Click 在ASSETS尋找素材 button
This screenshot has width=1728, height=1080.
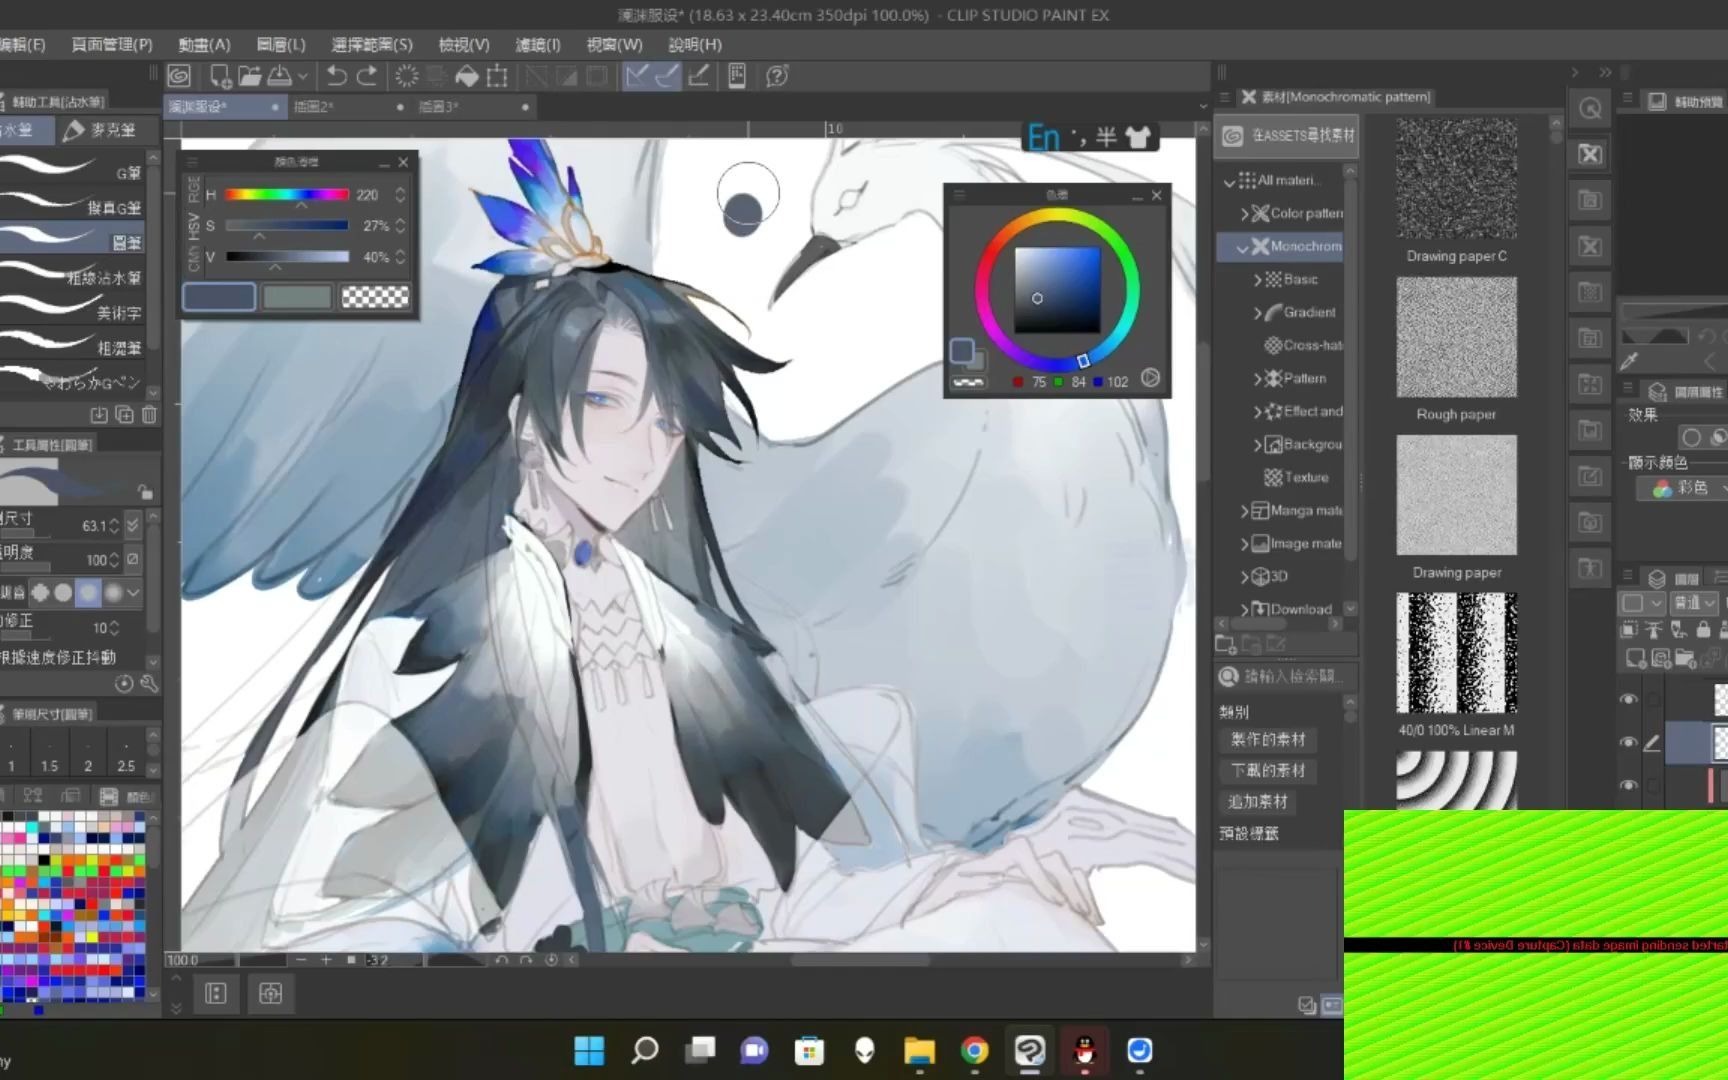click(x=1288, y=135)
